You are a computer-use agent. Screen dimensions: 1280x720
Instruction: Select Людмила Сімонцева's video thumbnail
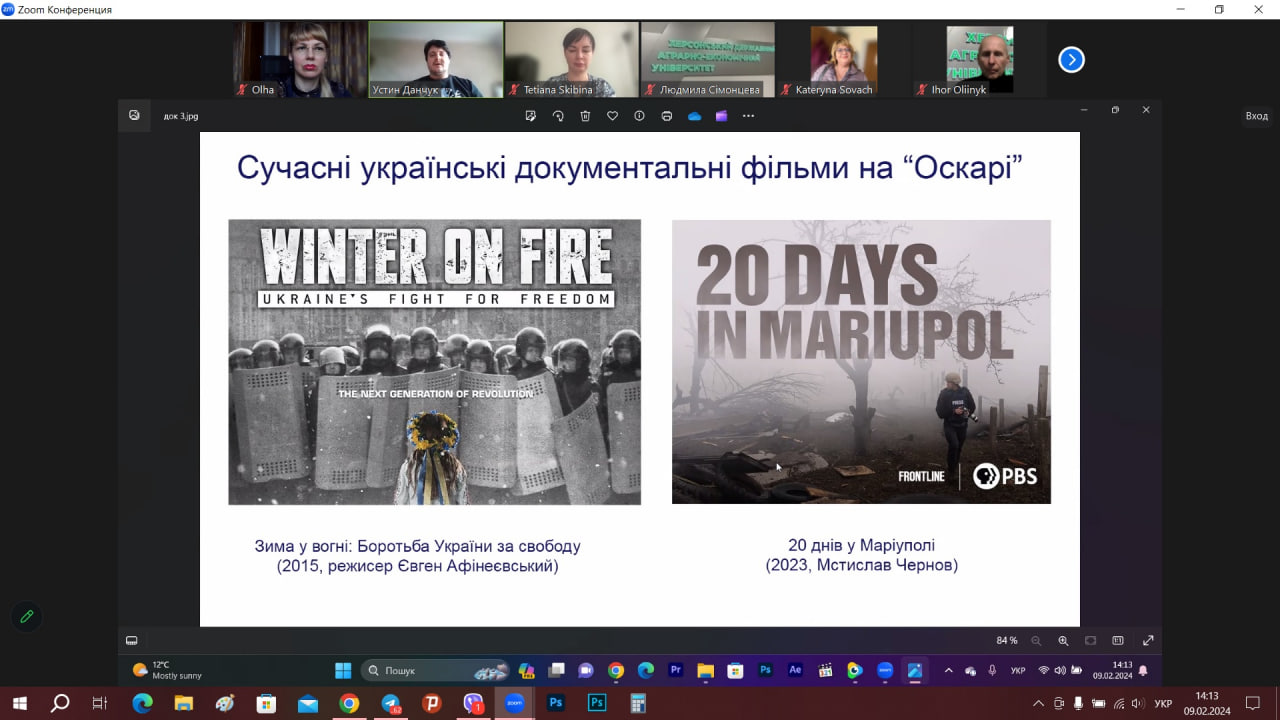[x=708, y=59]
